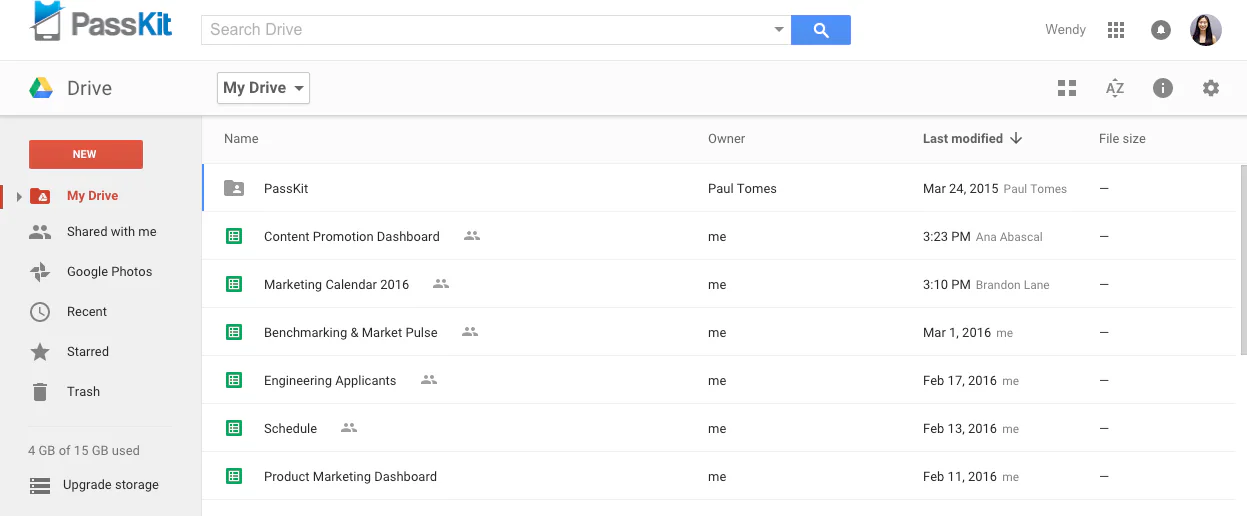Open the notifications bell
This screenshot has height=516, width=1247.
(x=1160, y=30)
